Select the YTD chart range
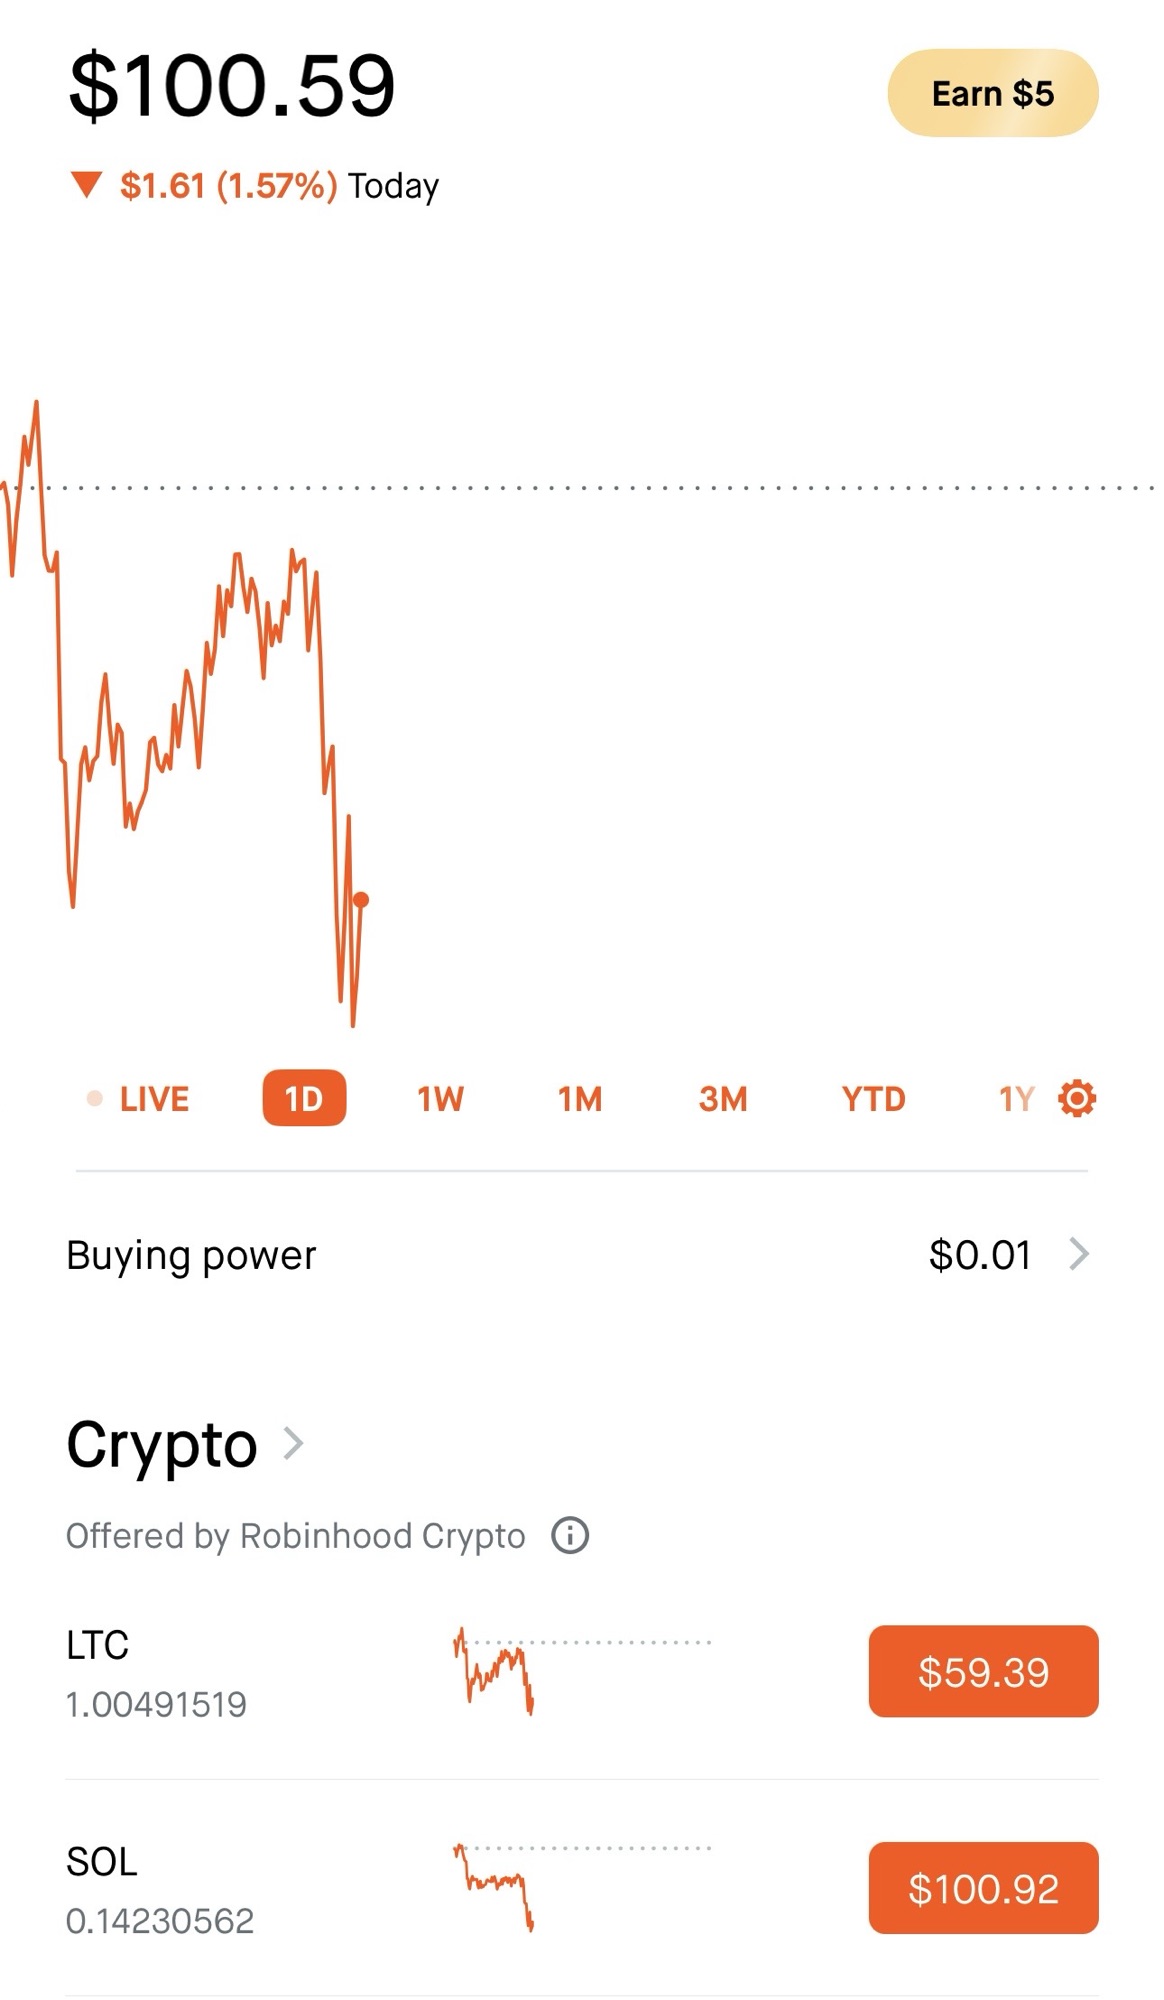1164x2000 pixels. 873,1099
